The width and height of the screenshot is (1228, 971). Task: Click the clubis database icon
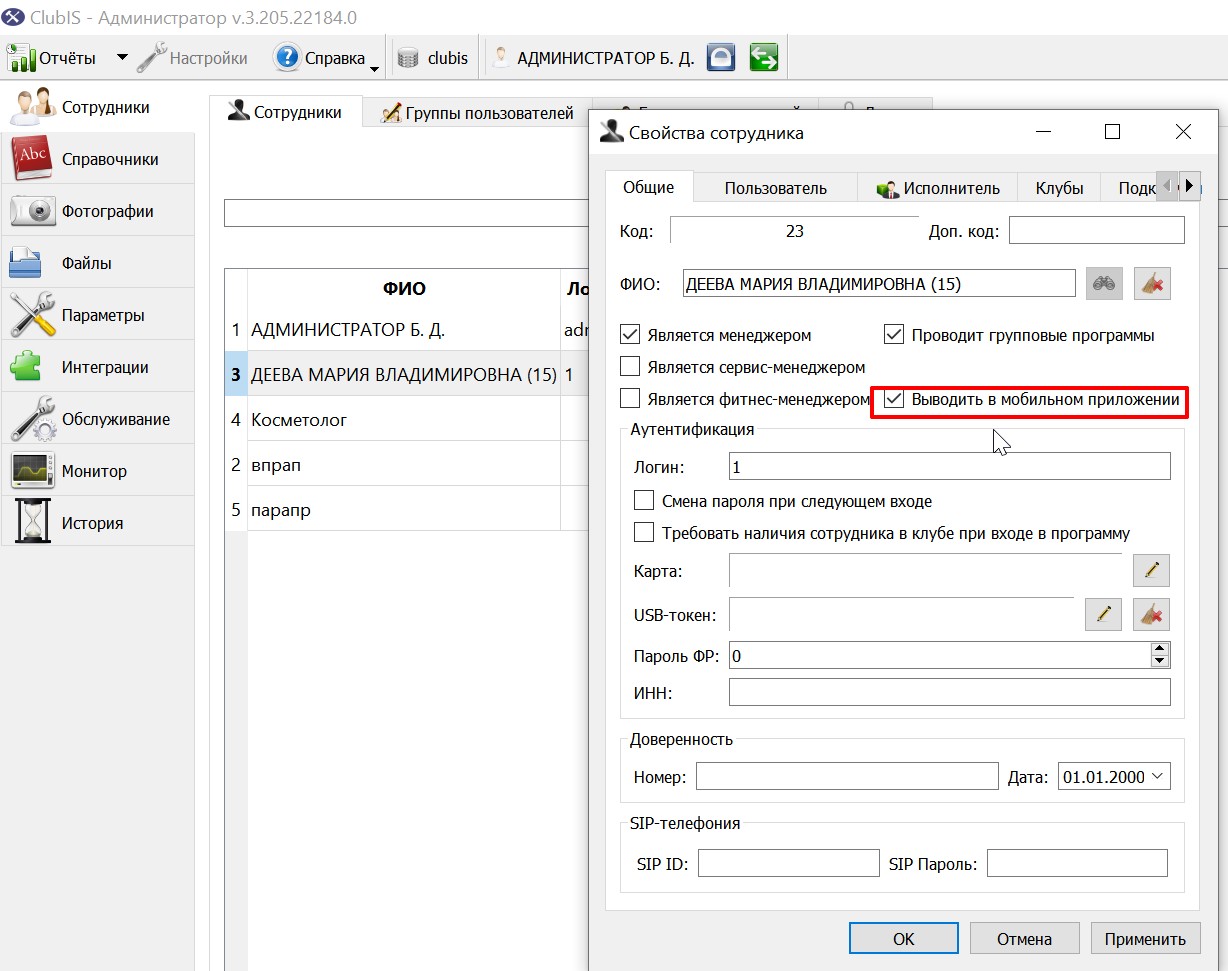tap(408, 58)
